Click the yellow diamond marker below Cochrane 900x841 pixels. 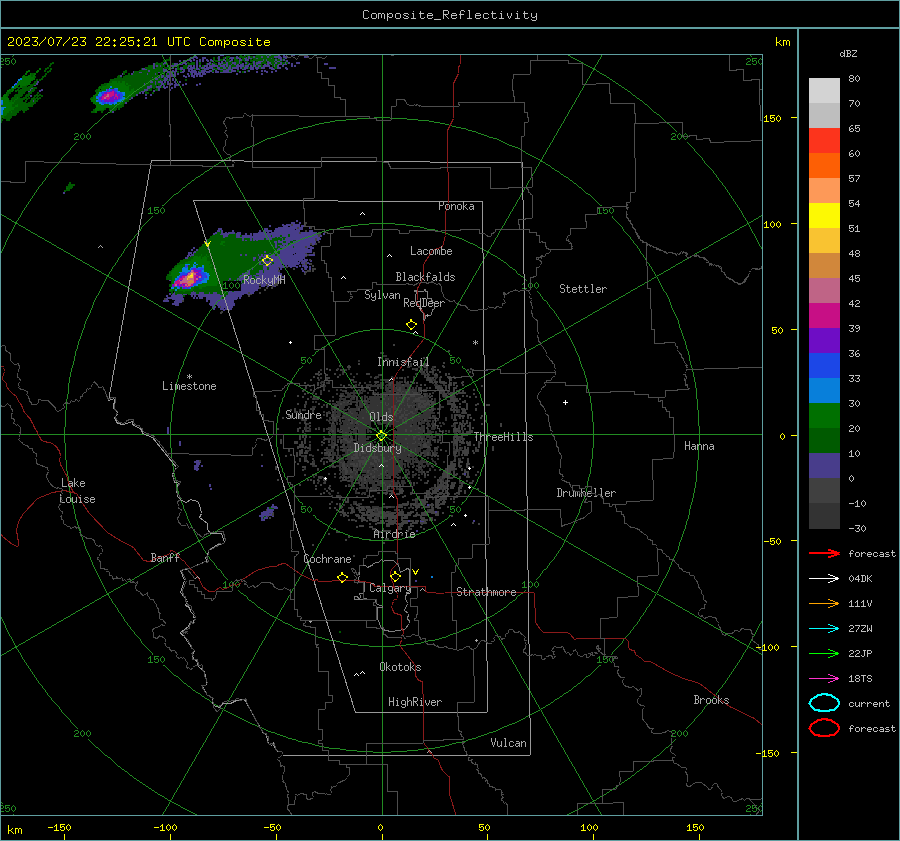coord(342,577)
